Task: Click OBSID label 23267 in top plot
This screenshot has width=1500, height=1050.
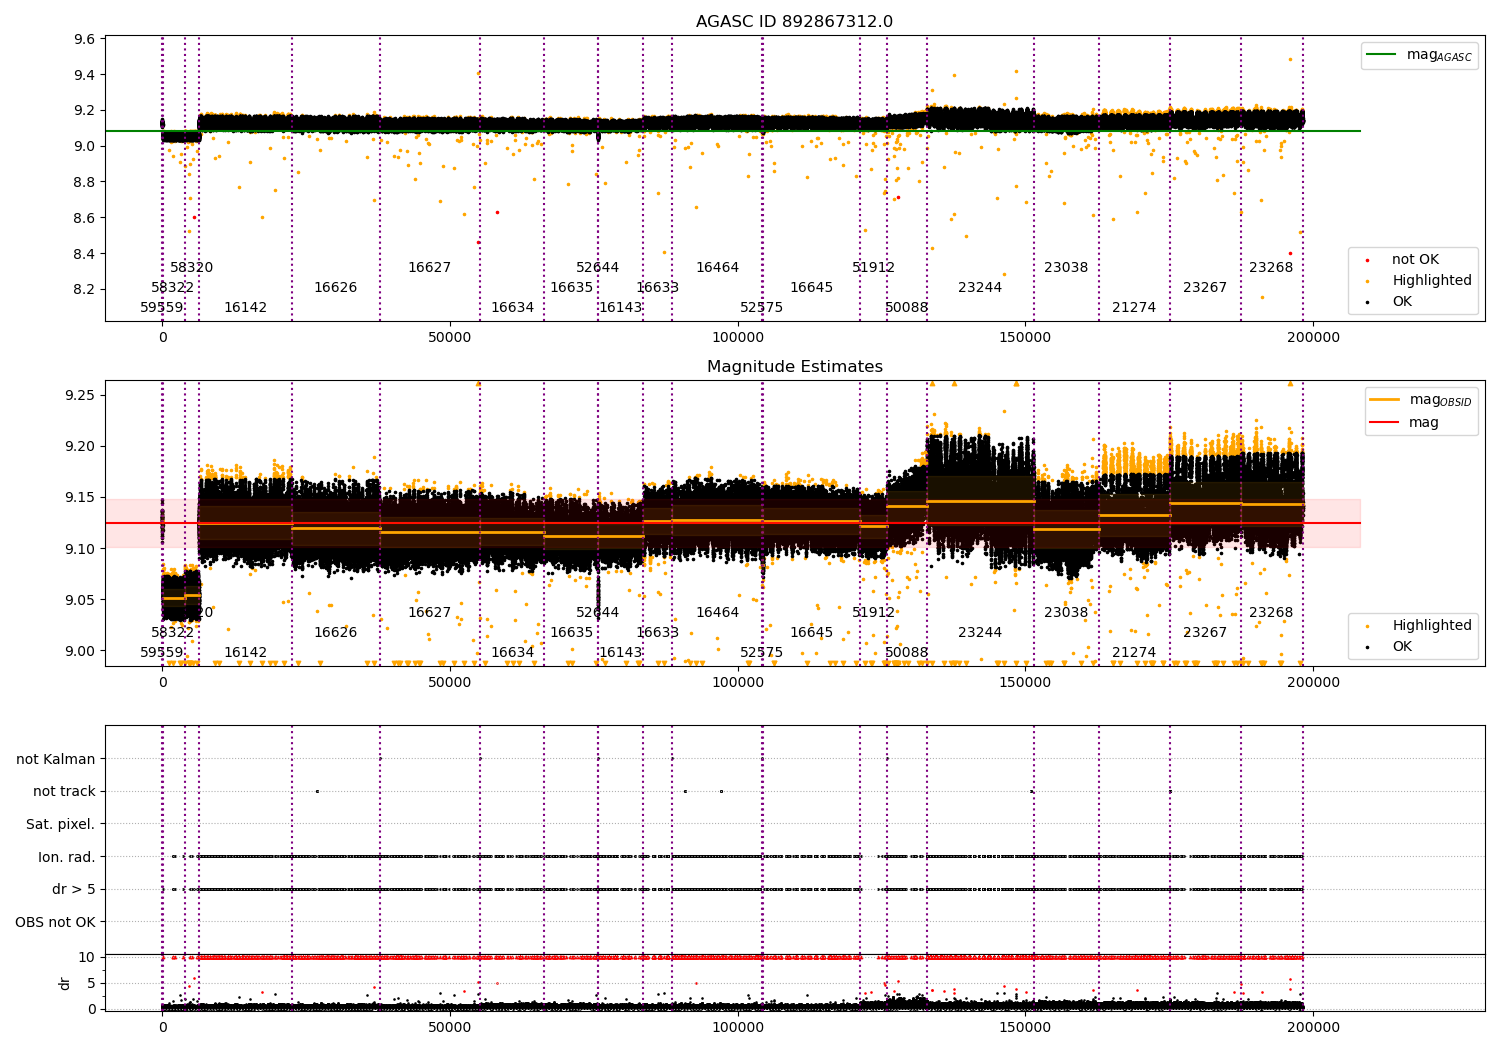Action: 1204,288
